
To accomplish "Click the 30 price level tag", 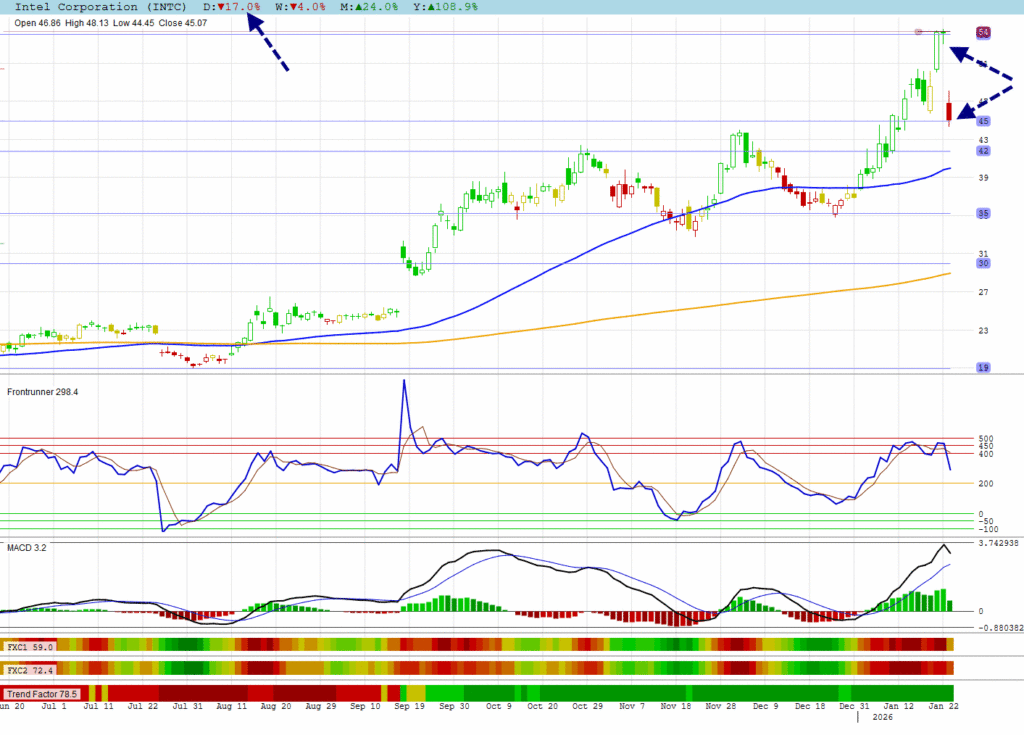I will pyautogui.click(x=983, y=263).
